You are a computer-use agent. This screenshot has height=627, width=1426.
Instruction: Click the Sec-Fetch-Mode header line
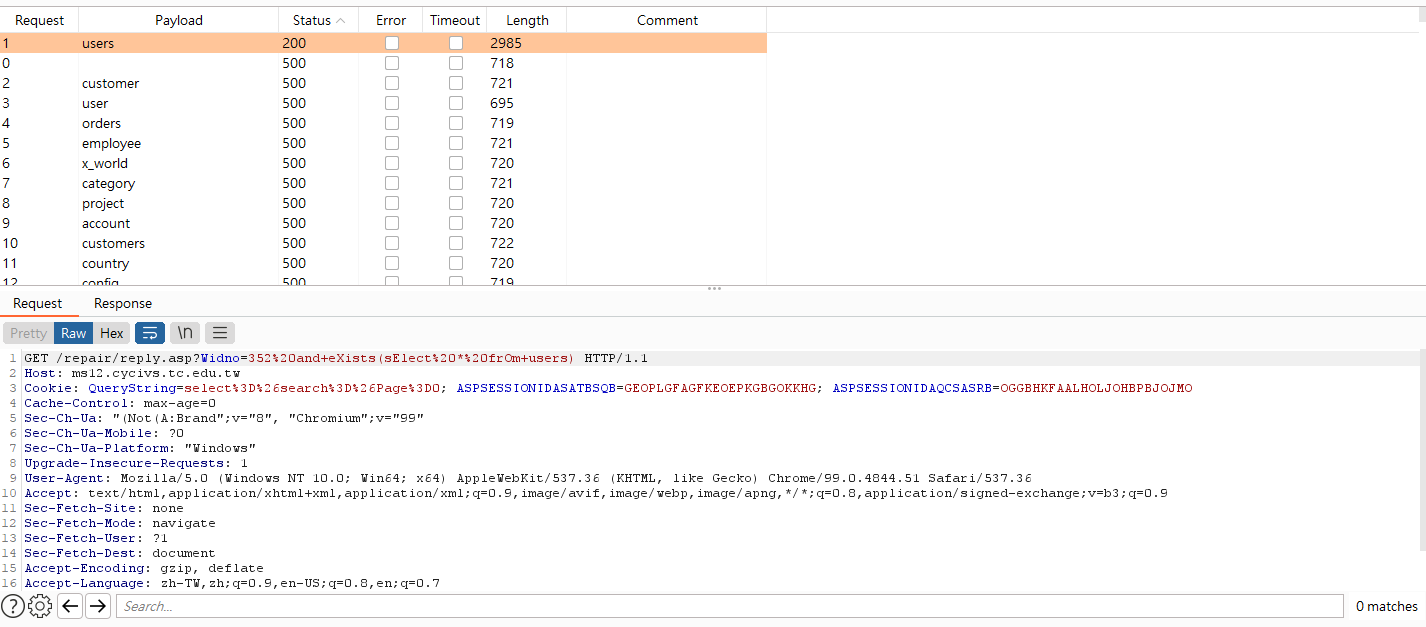point(120,523)
